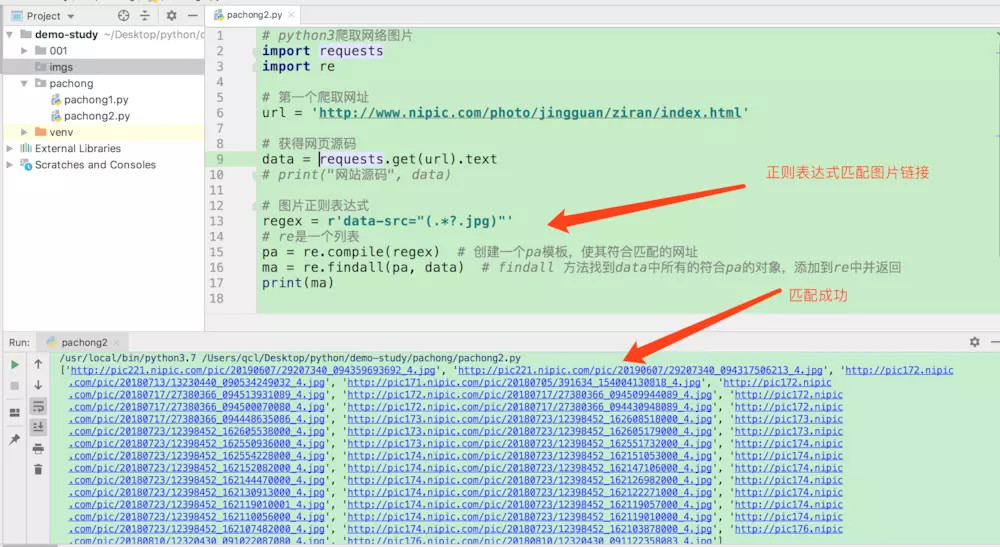1000x547 pixels.
Task: Click 're.compile(regex)' on line 15
Action: (x=371, y=252)
